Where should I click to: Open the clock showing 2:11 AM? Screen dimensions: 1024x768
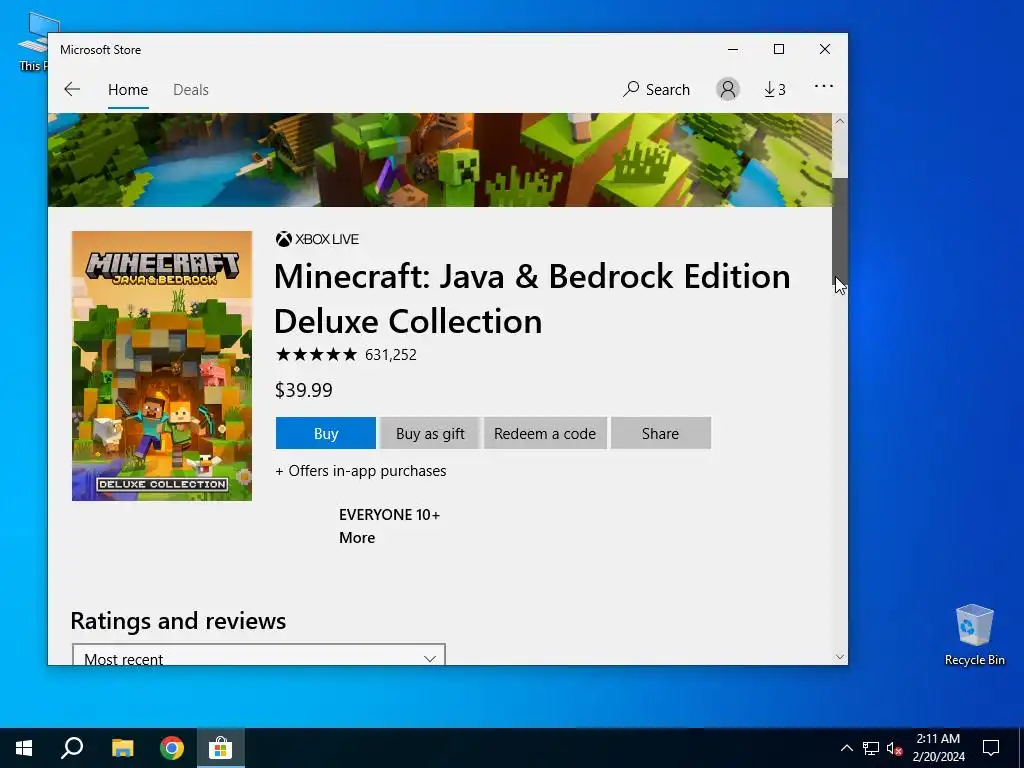click(938, 748)
